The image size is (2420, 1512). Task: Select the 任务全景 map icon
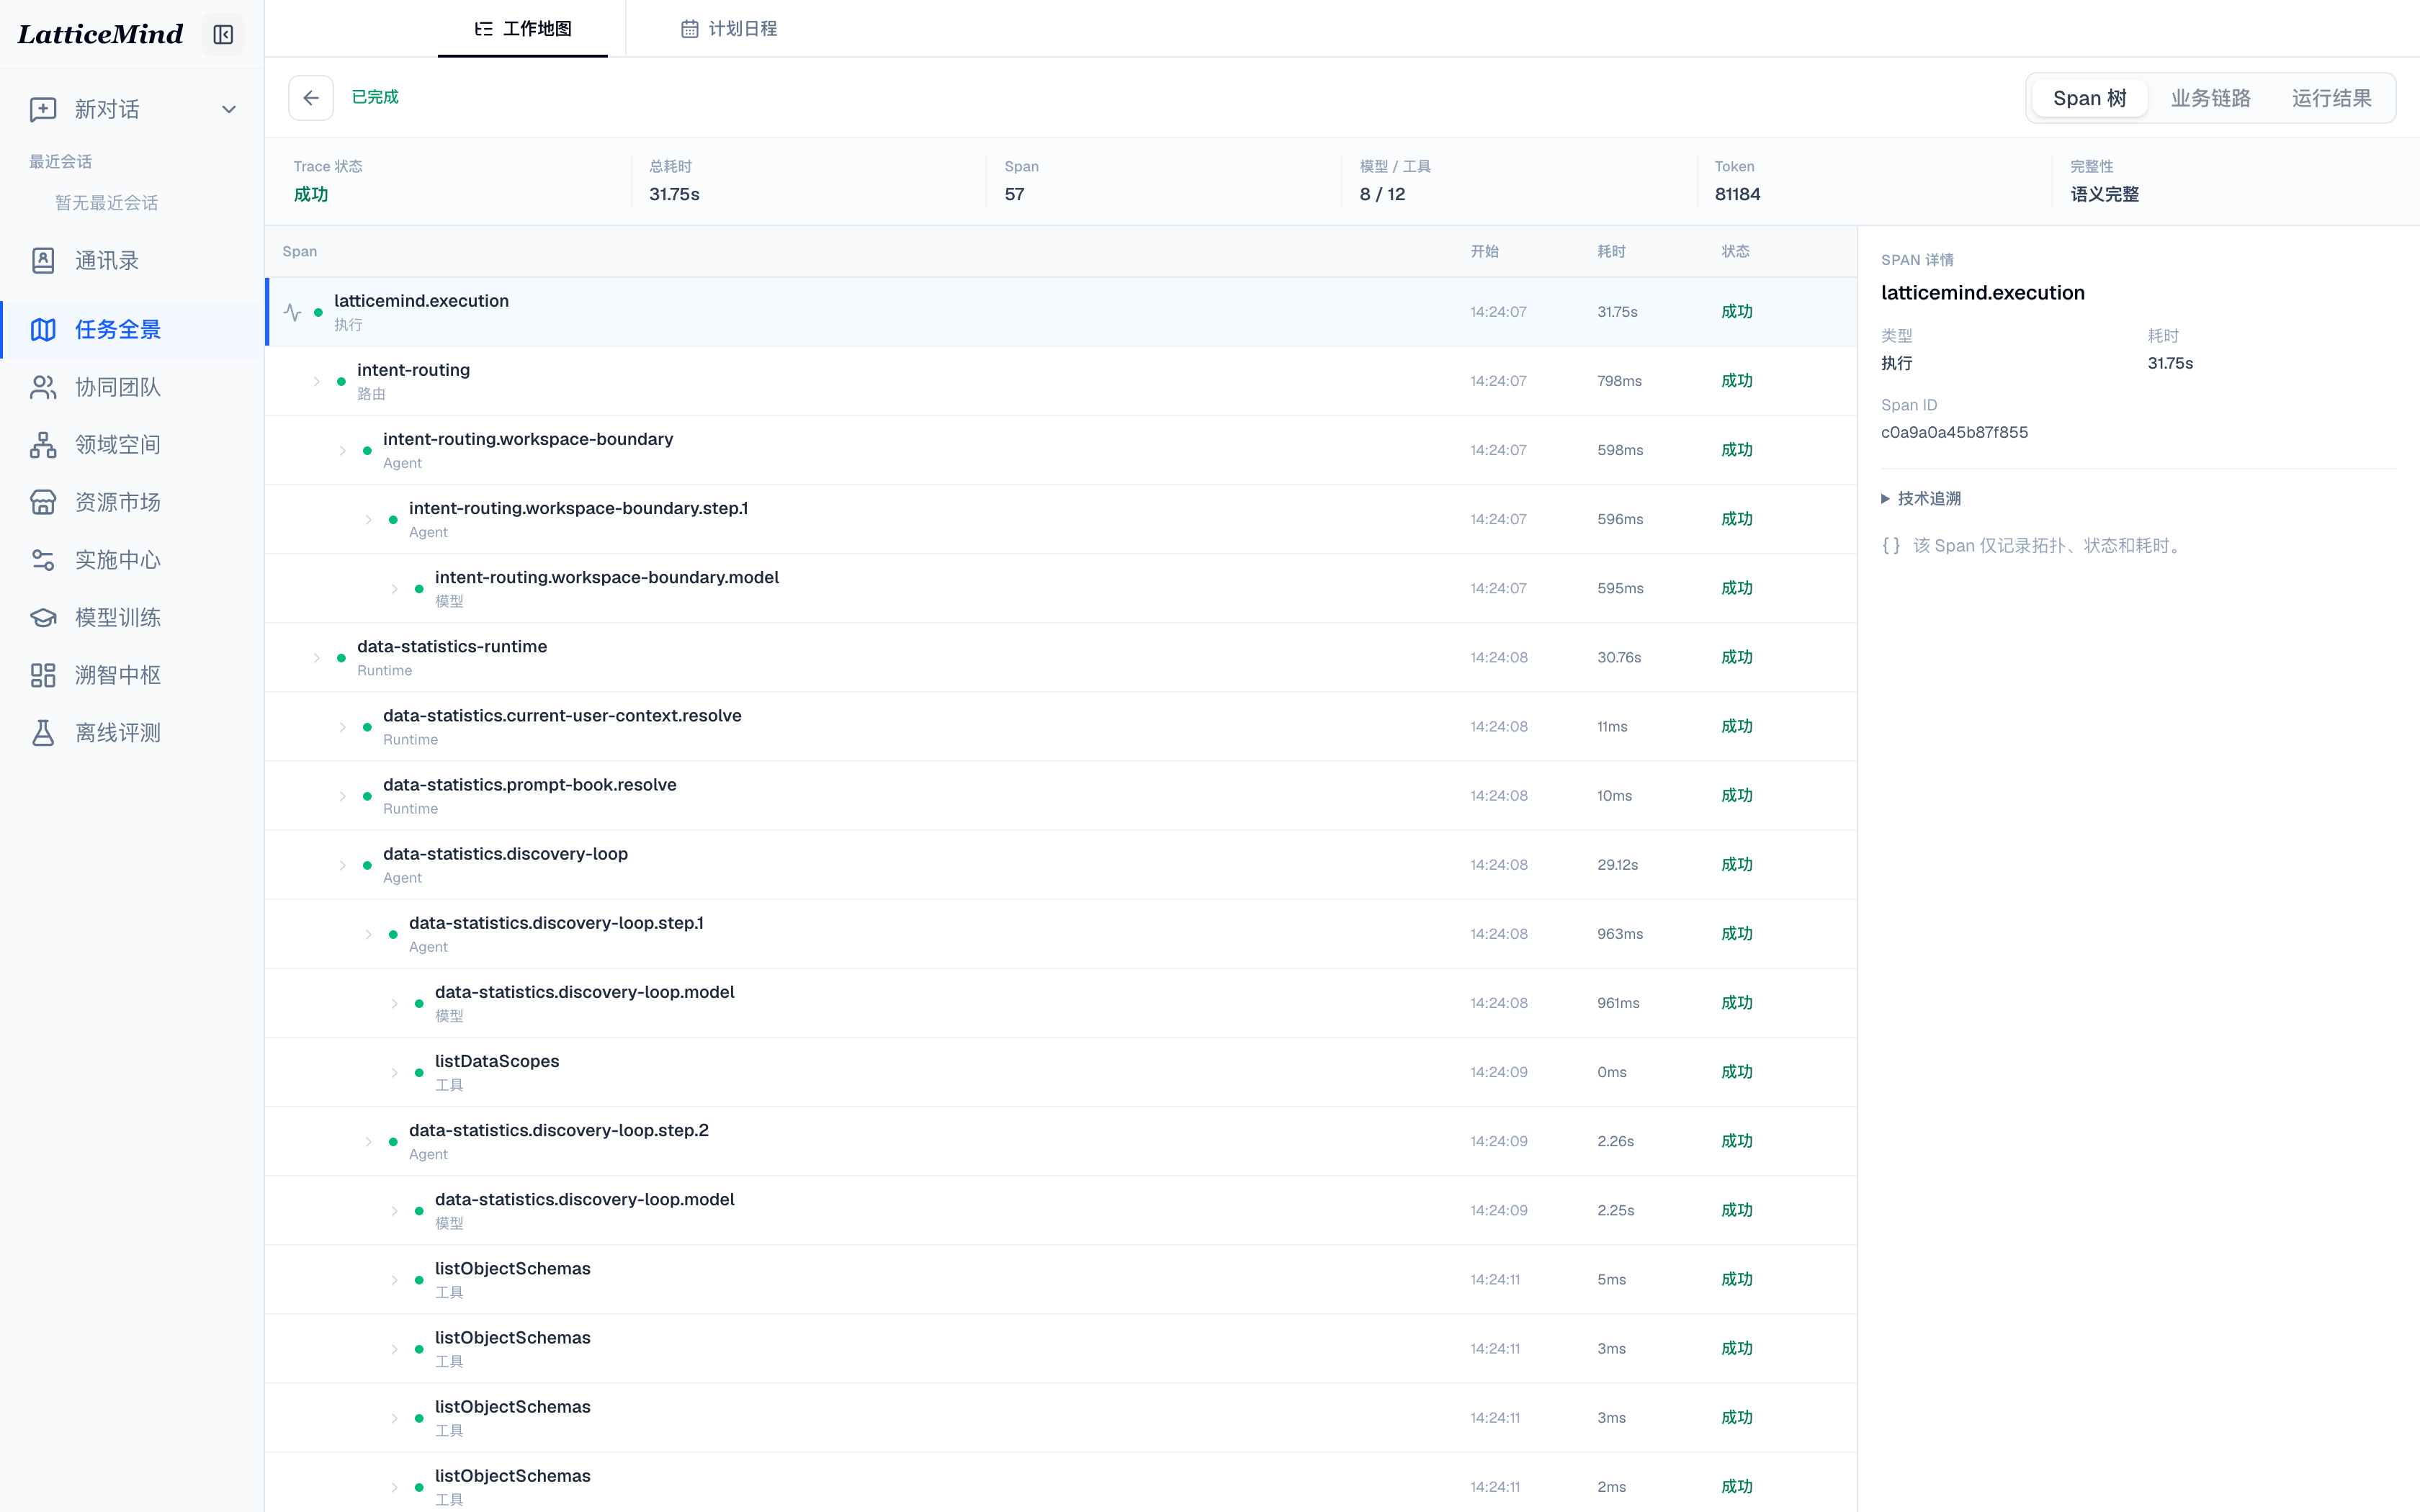[43, 329]
